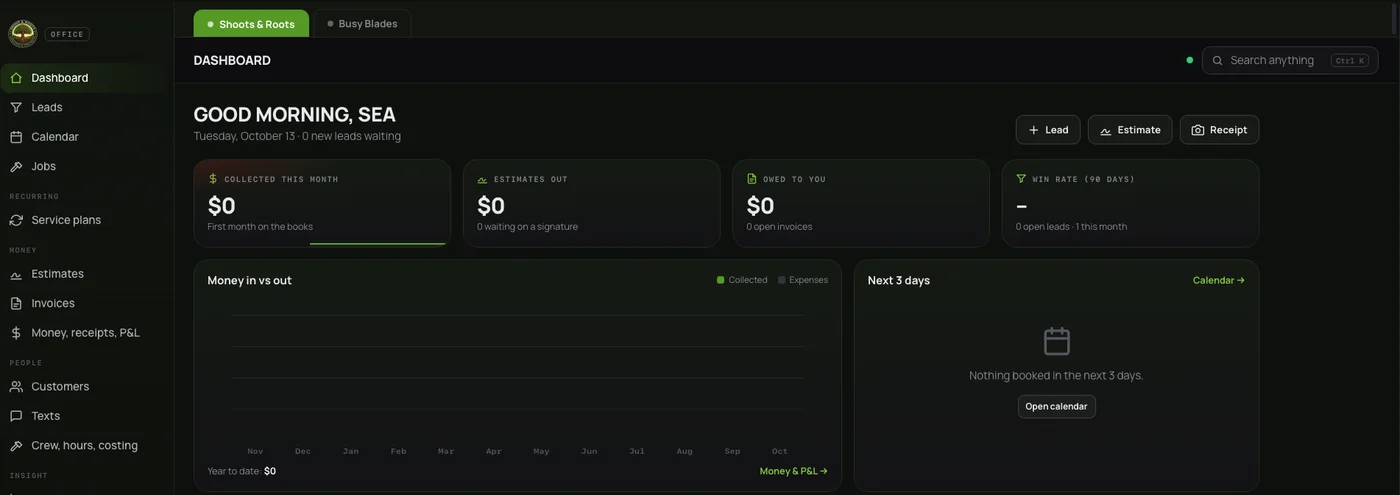Click the GOOD MORNING, SEA heading

(295, 114)
